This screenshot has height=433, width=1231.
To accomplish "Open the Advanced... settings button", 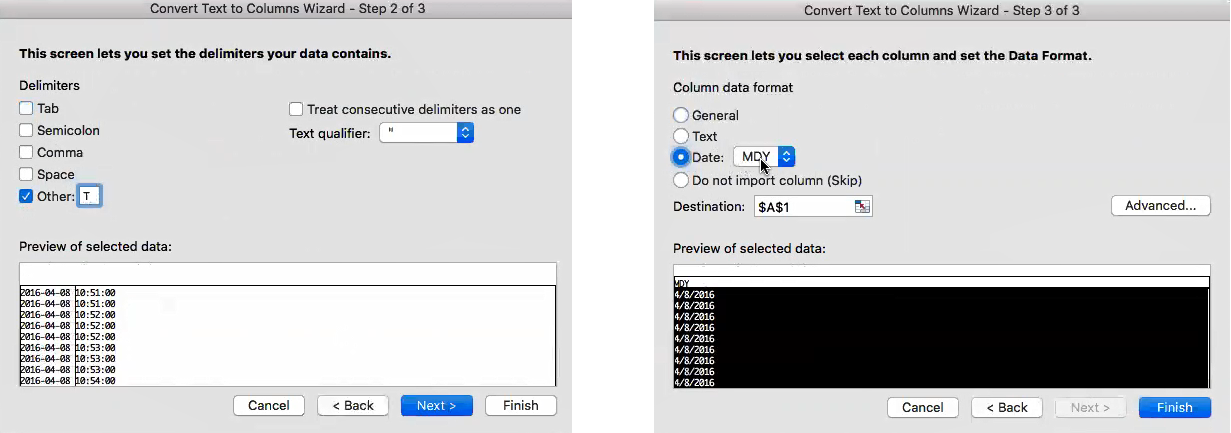I will click(1160, 205).
